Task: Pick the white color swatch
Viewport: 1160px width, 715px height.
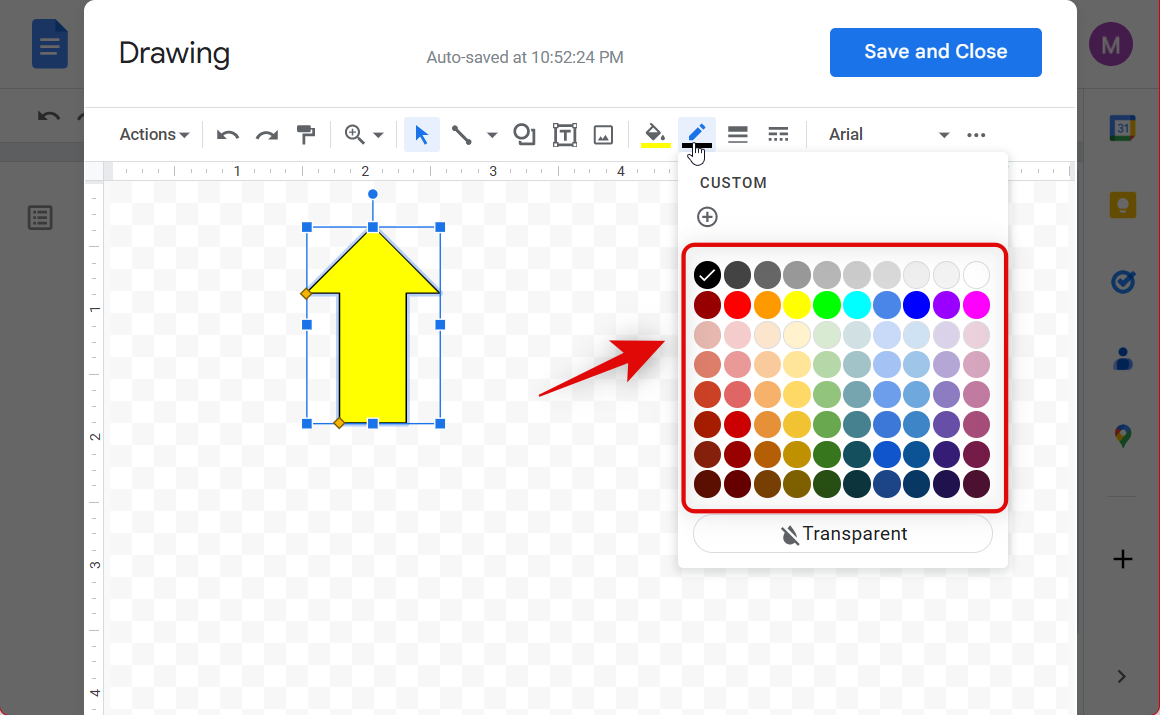Action: click(x=977, y=275)
